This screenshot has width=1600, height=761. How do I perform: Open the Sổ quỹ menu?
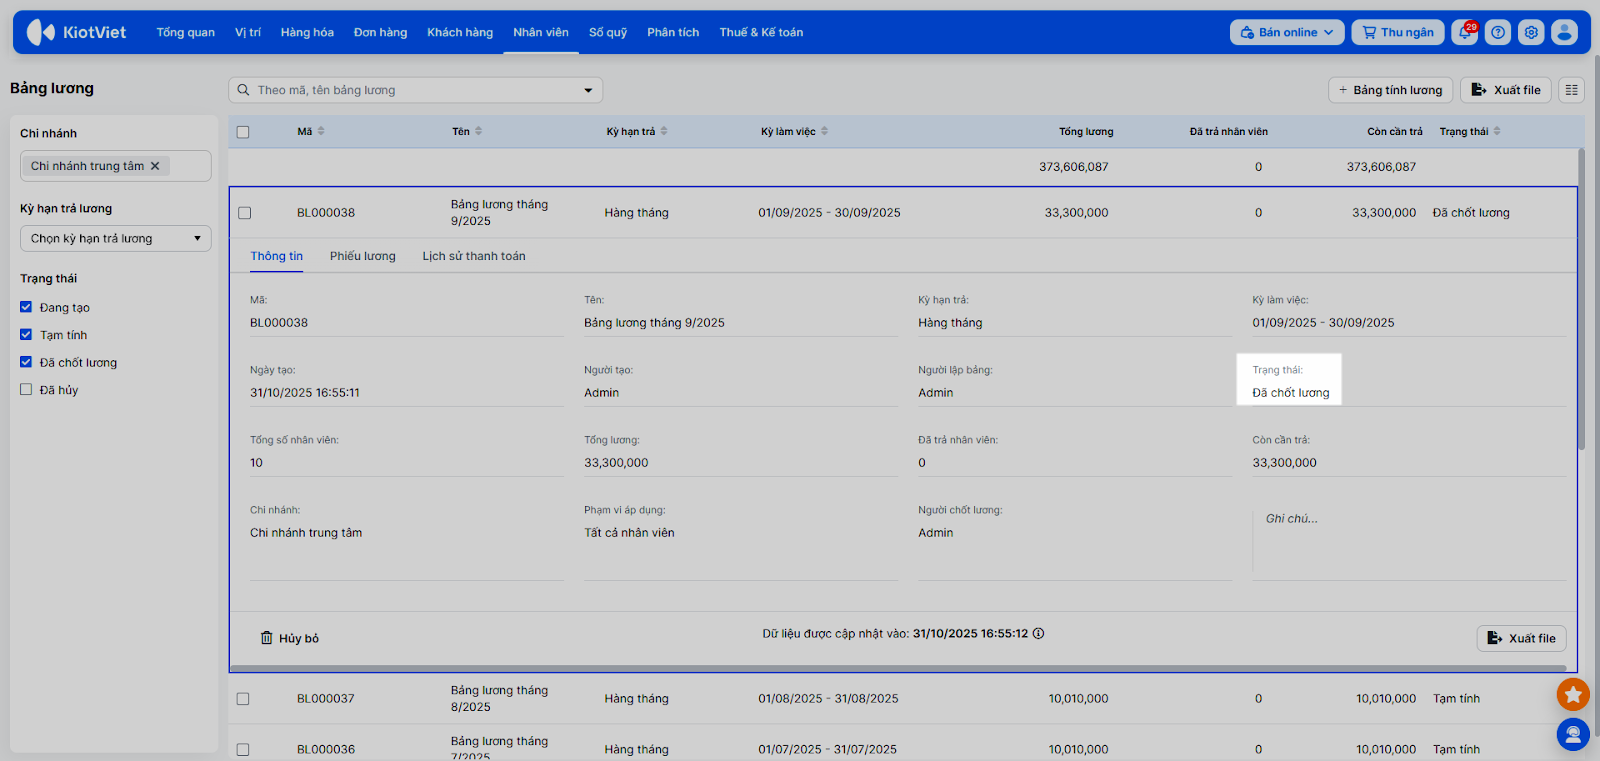click(x=608, y=32)
